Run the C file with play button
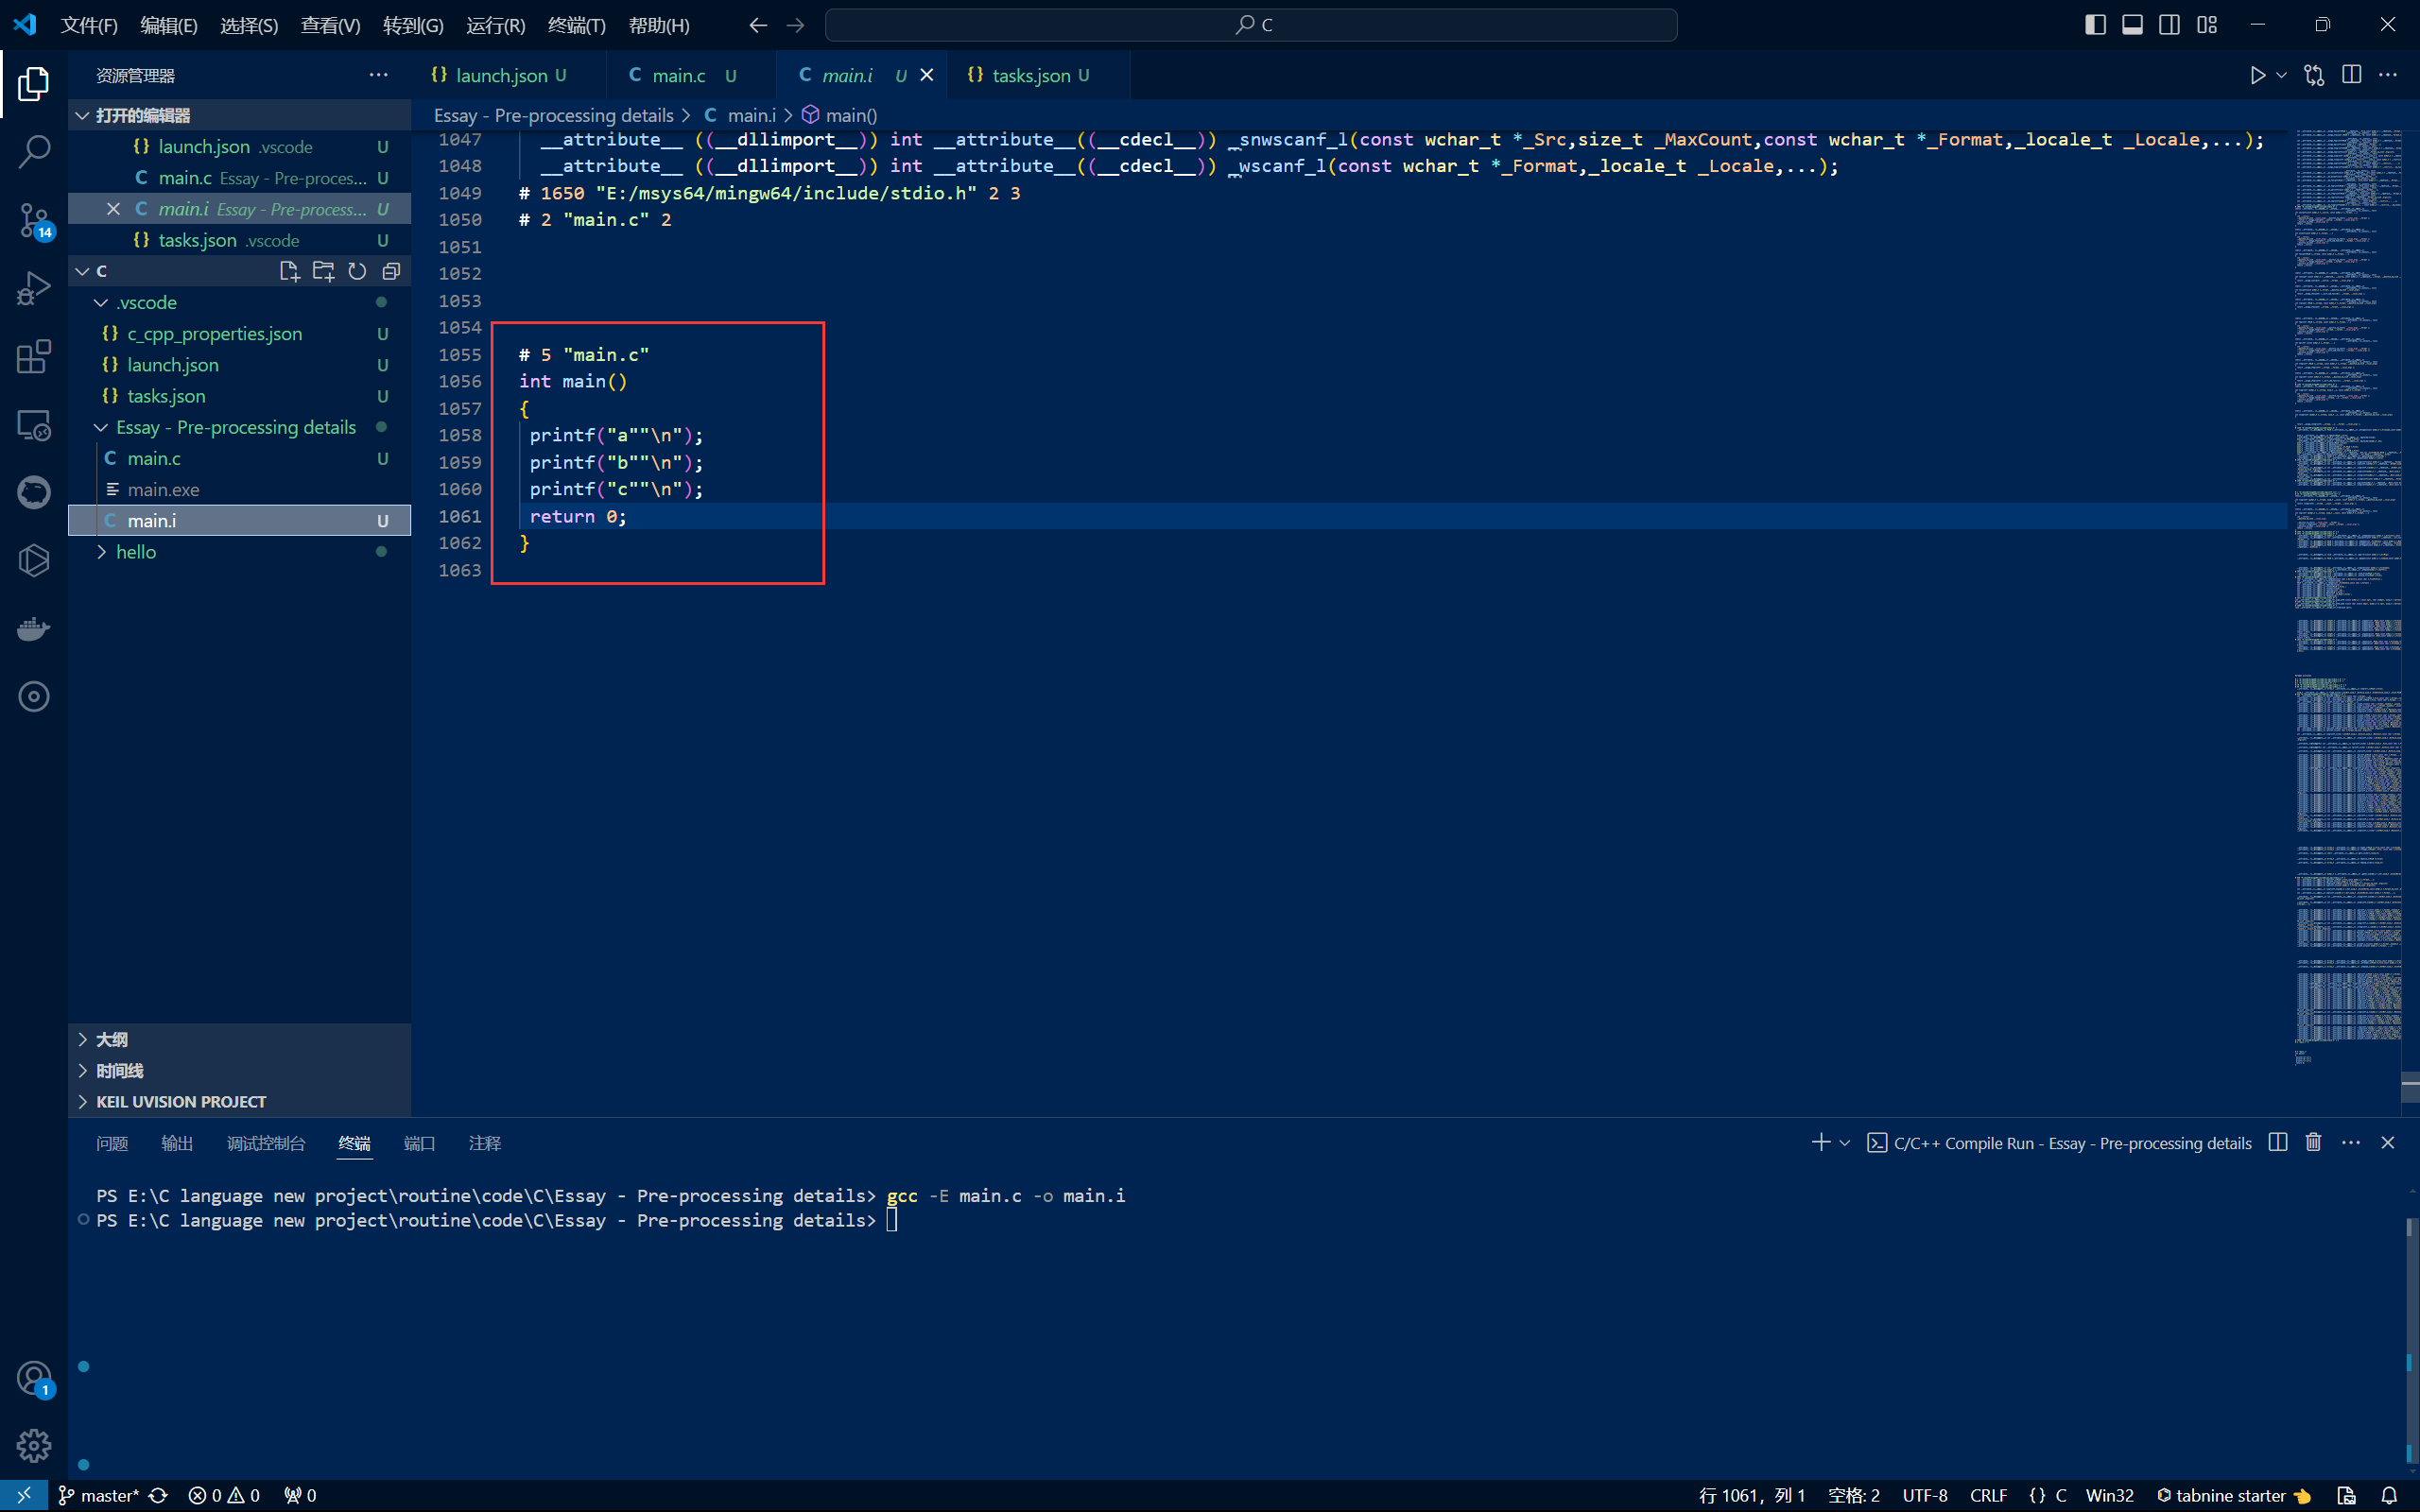The image size is (2420, 1512). [2258, 75]
